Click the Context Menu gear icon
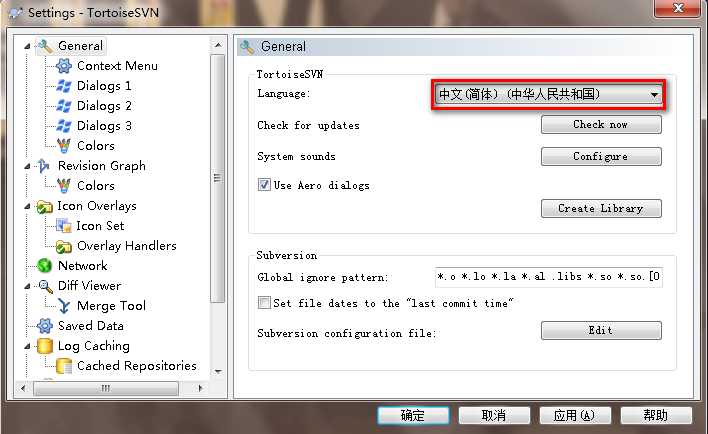Viewport: 708px width, 434px height. (64, 66)
